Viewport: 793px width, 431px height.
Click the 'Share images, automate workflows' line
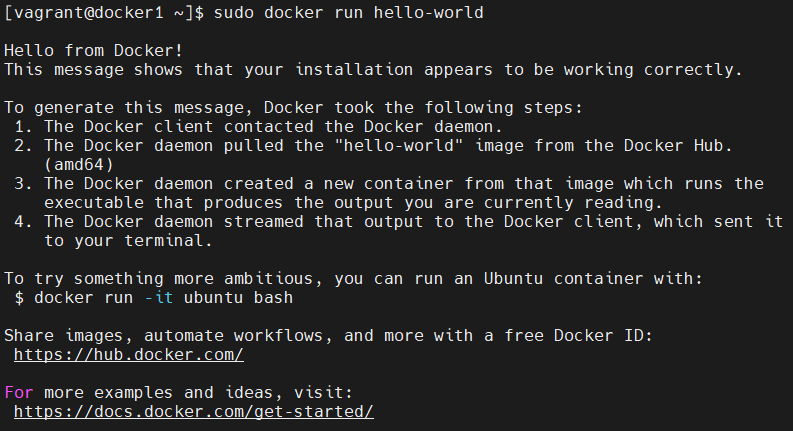point(329,335)
